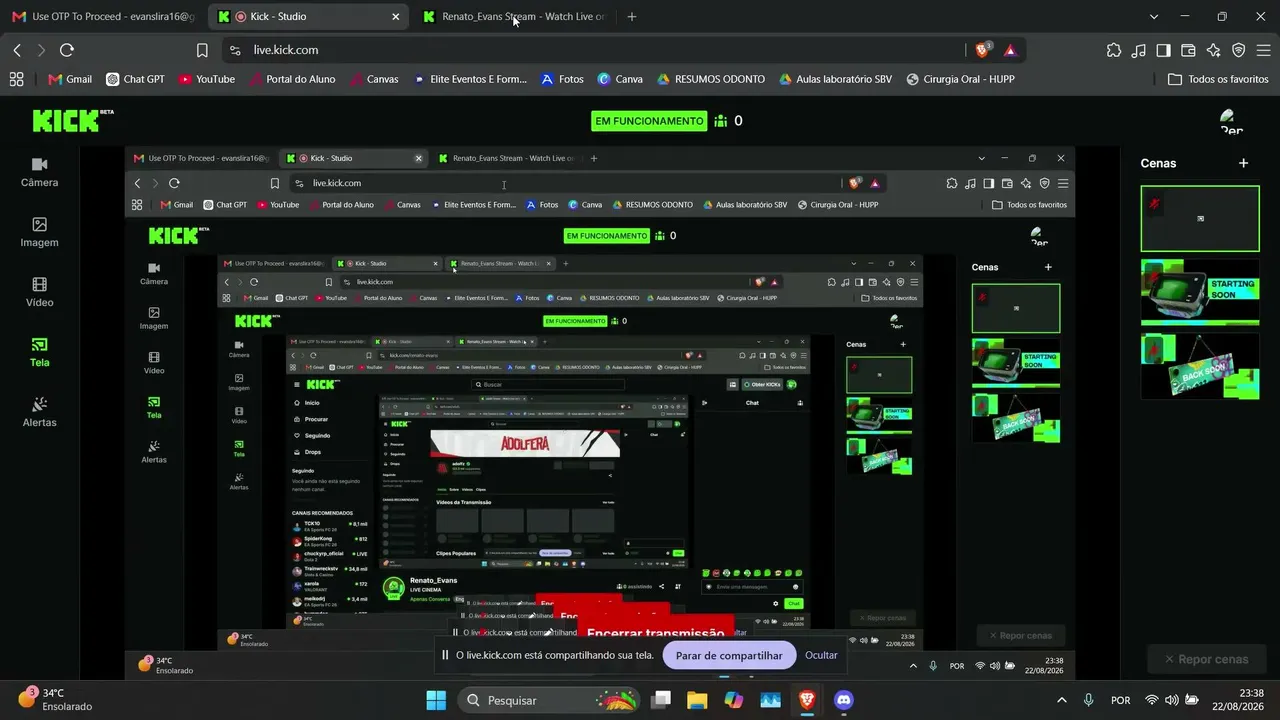Open the Brave VPN shield icon
The width and height of the screenshot is (1280, 720).
click(1239, 50)
